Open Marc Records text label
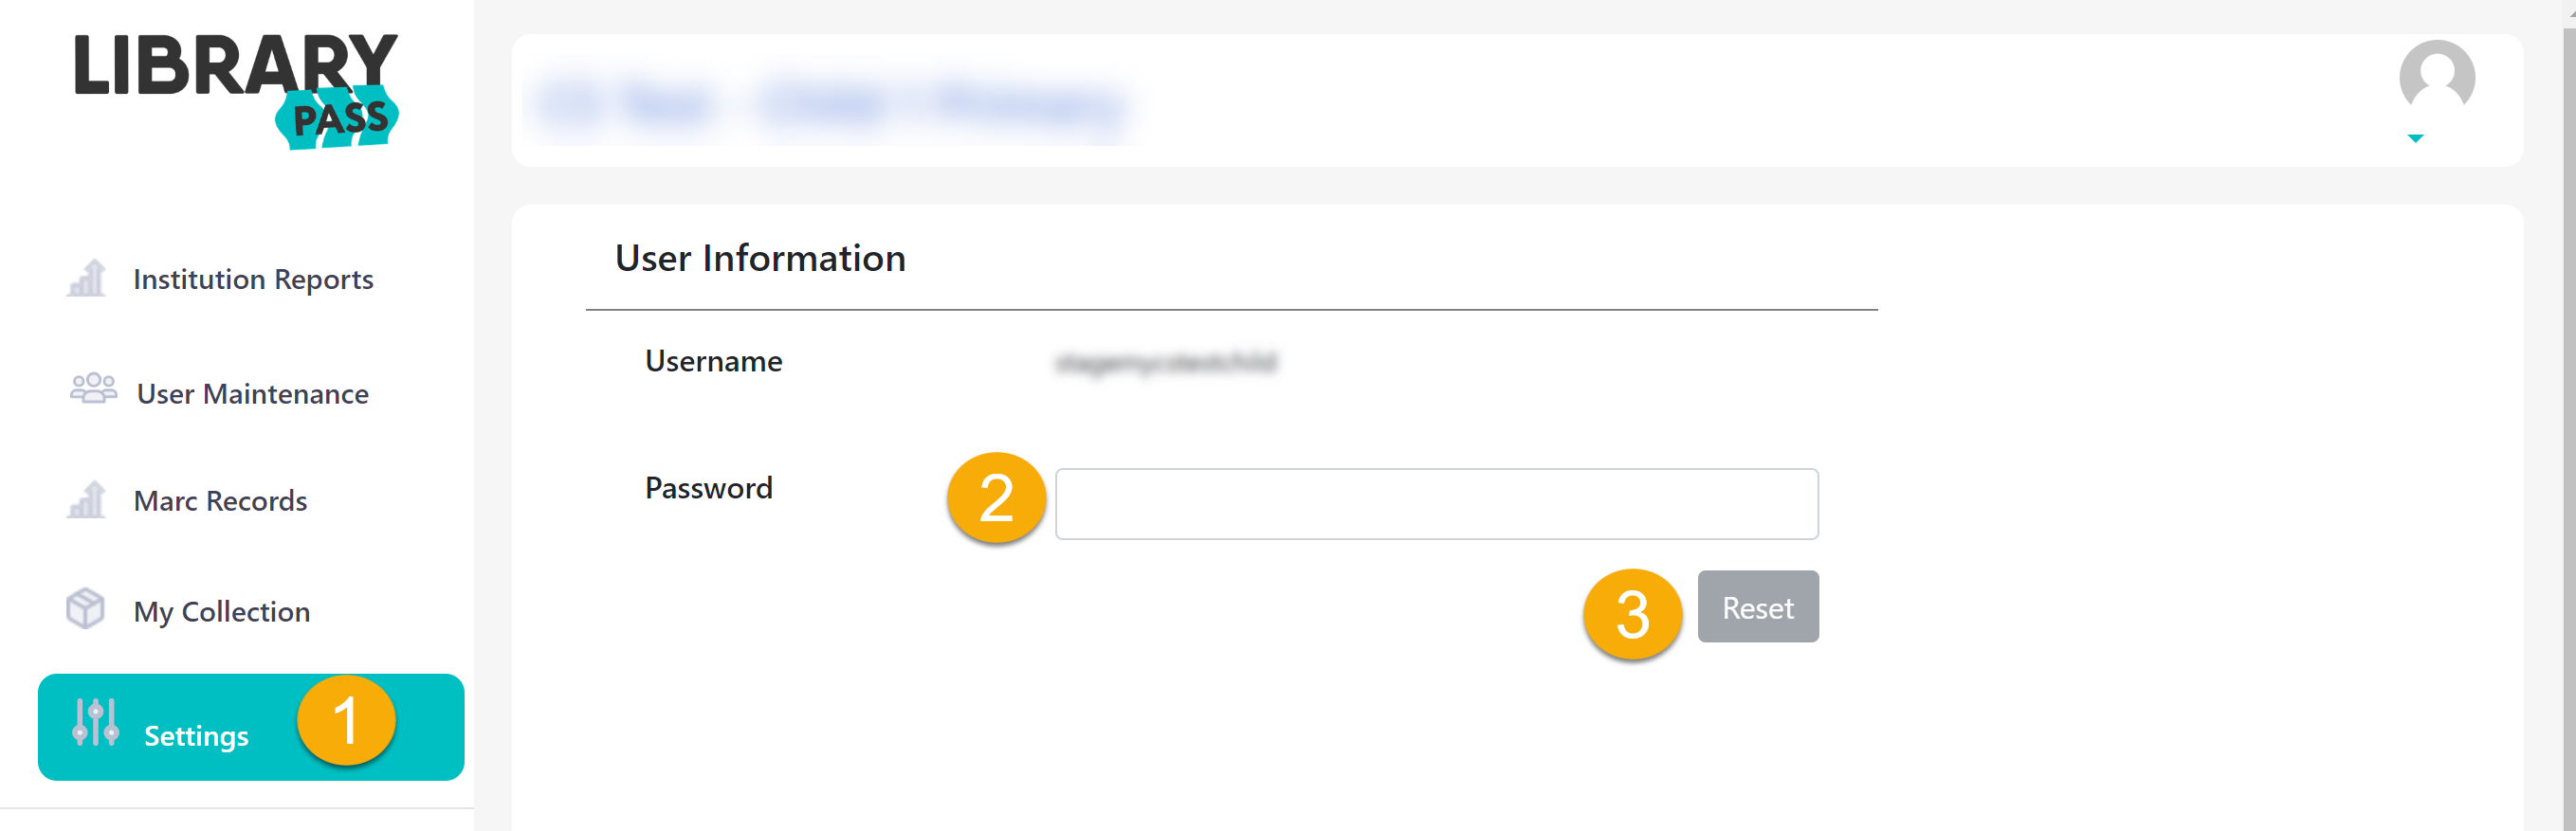This screenshot has width=2576, height=831. (220, 501)
